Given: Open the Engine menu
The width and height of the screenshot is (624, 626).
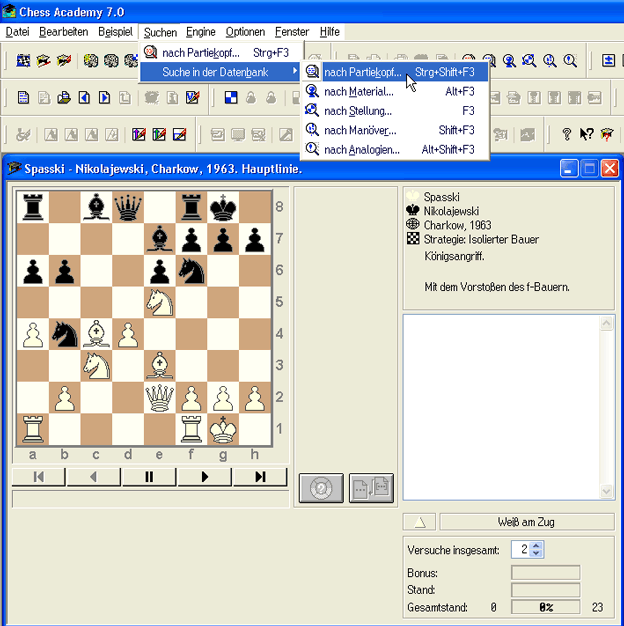Looking at the screenshot, I should pos(201,32).
